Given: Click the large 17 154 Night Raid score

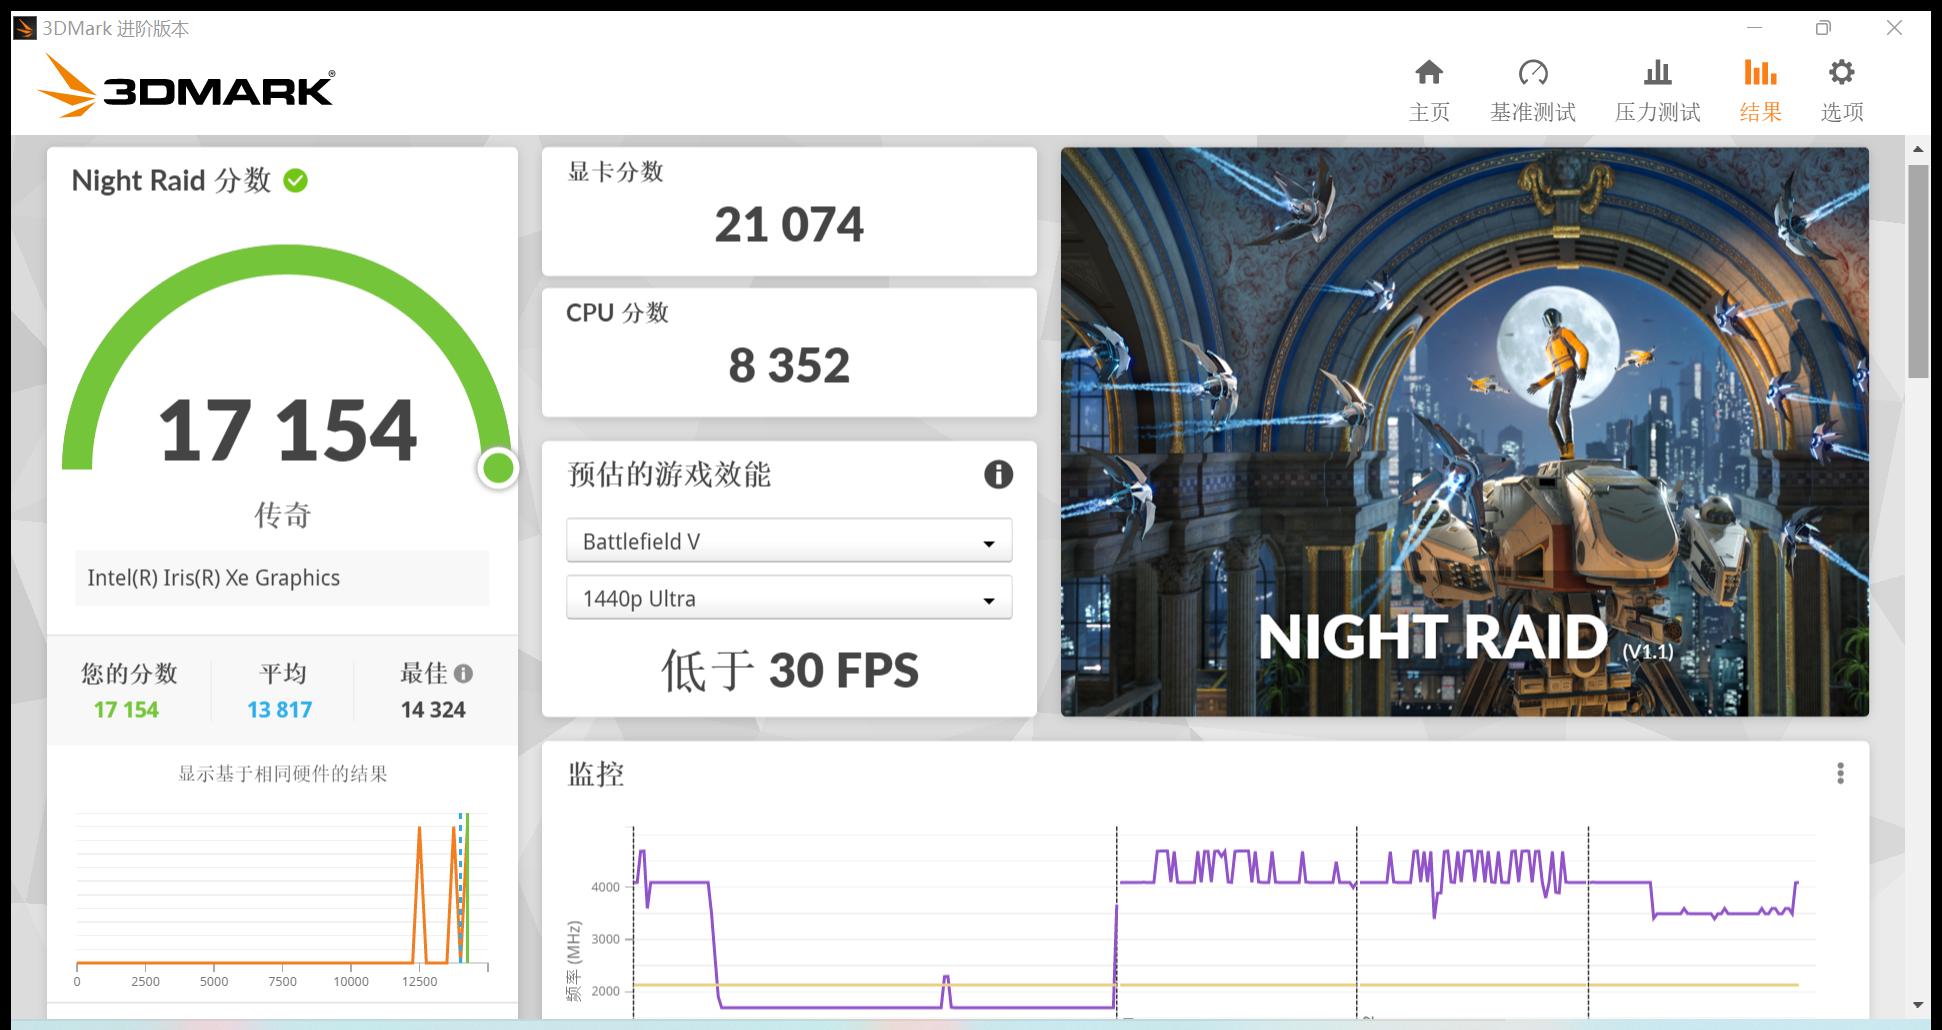Looking at the screenshot, I should pos(287,430).
